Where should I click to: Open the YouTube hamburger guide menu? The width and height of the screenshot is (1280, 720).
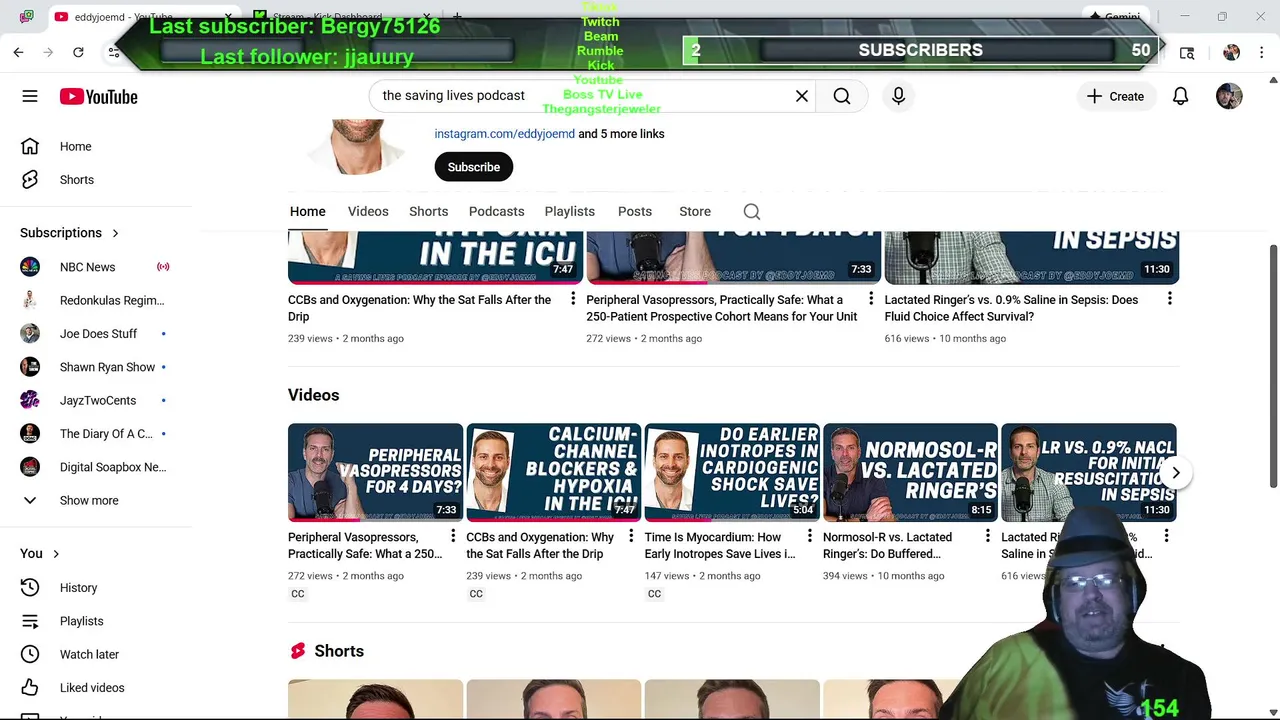pyautogui.click(x=30, y=96)
